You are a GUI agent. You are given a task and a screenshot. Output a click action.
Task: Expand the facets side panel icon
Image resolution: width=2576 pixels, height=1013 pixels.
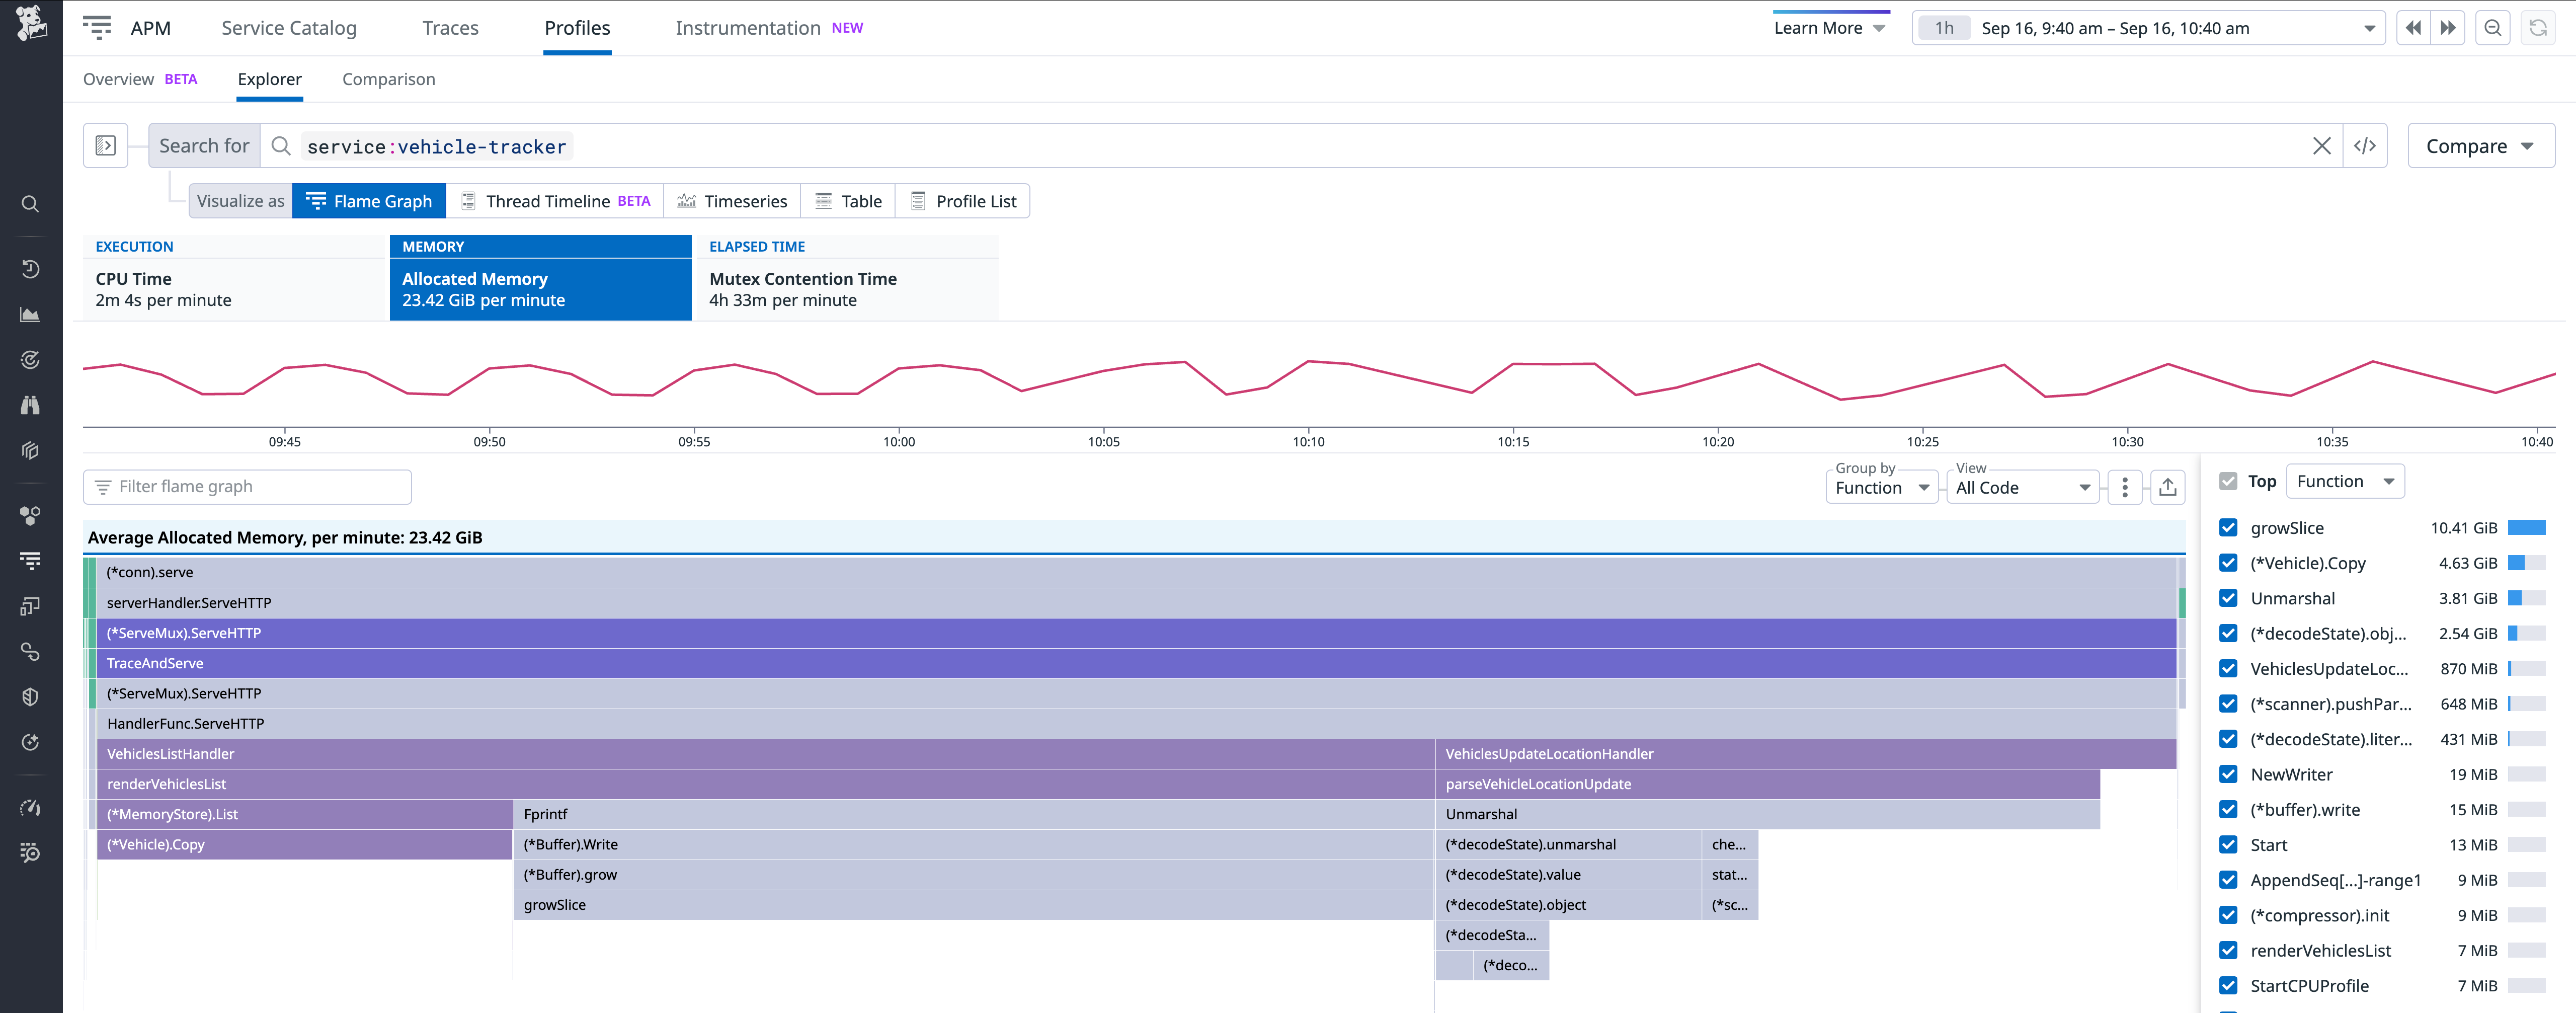pos(105,146)
